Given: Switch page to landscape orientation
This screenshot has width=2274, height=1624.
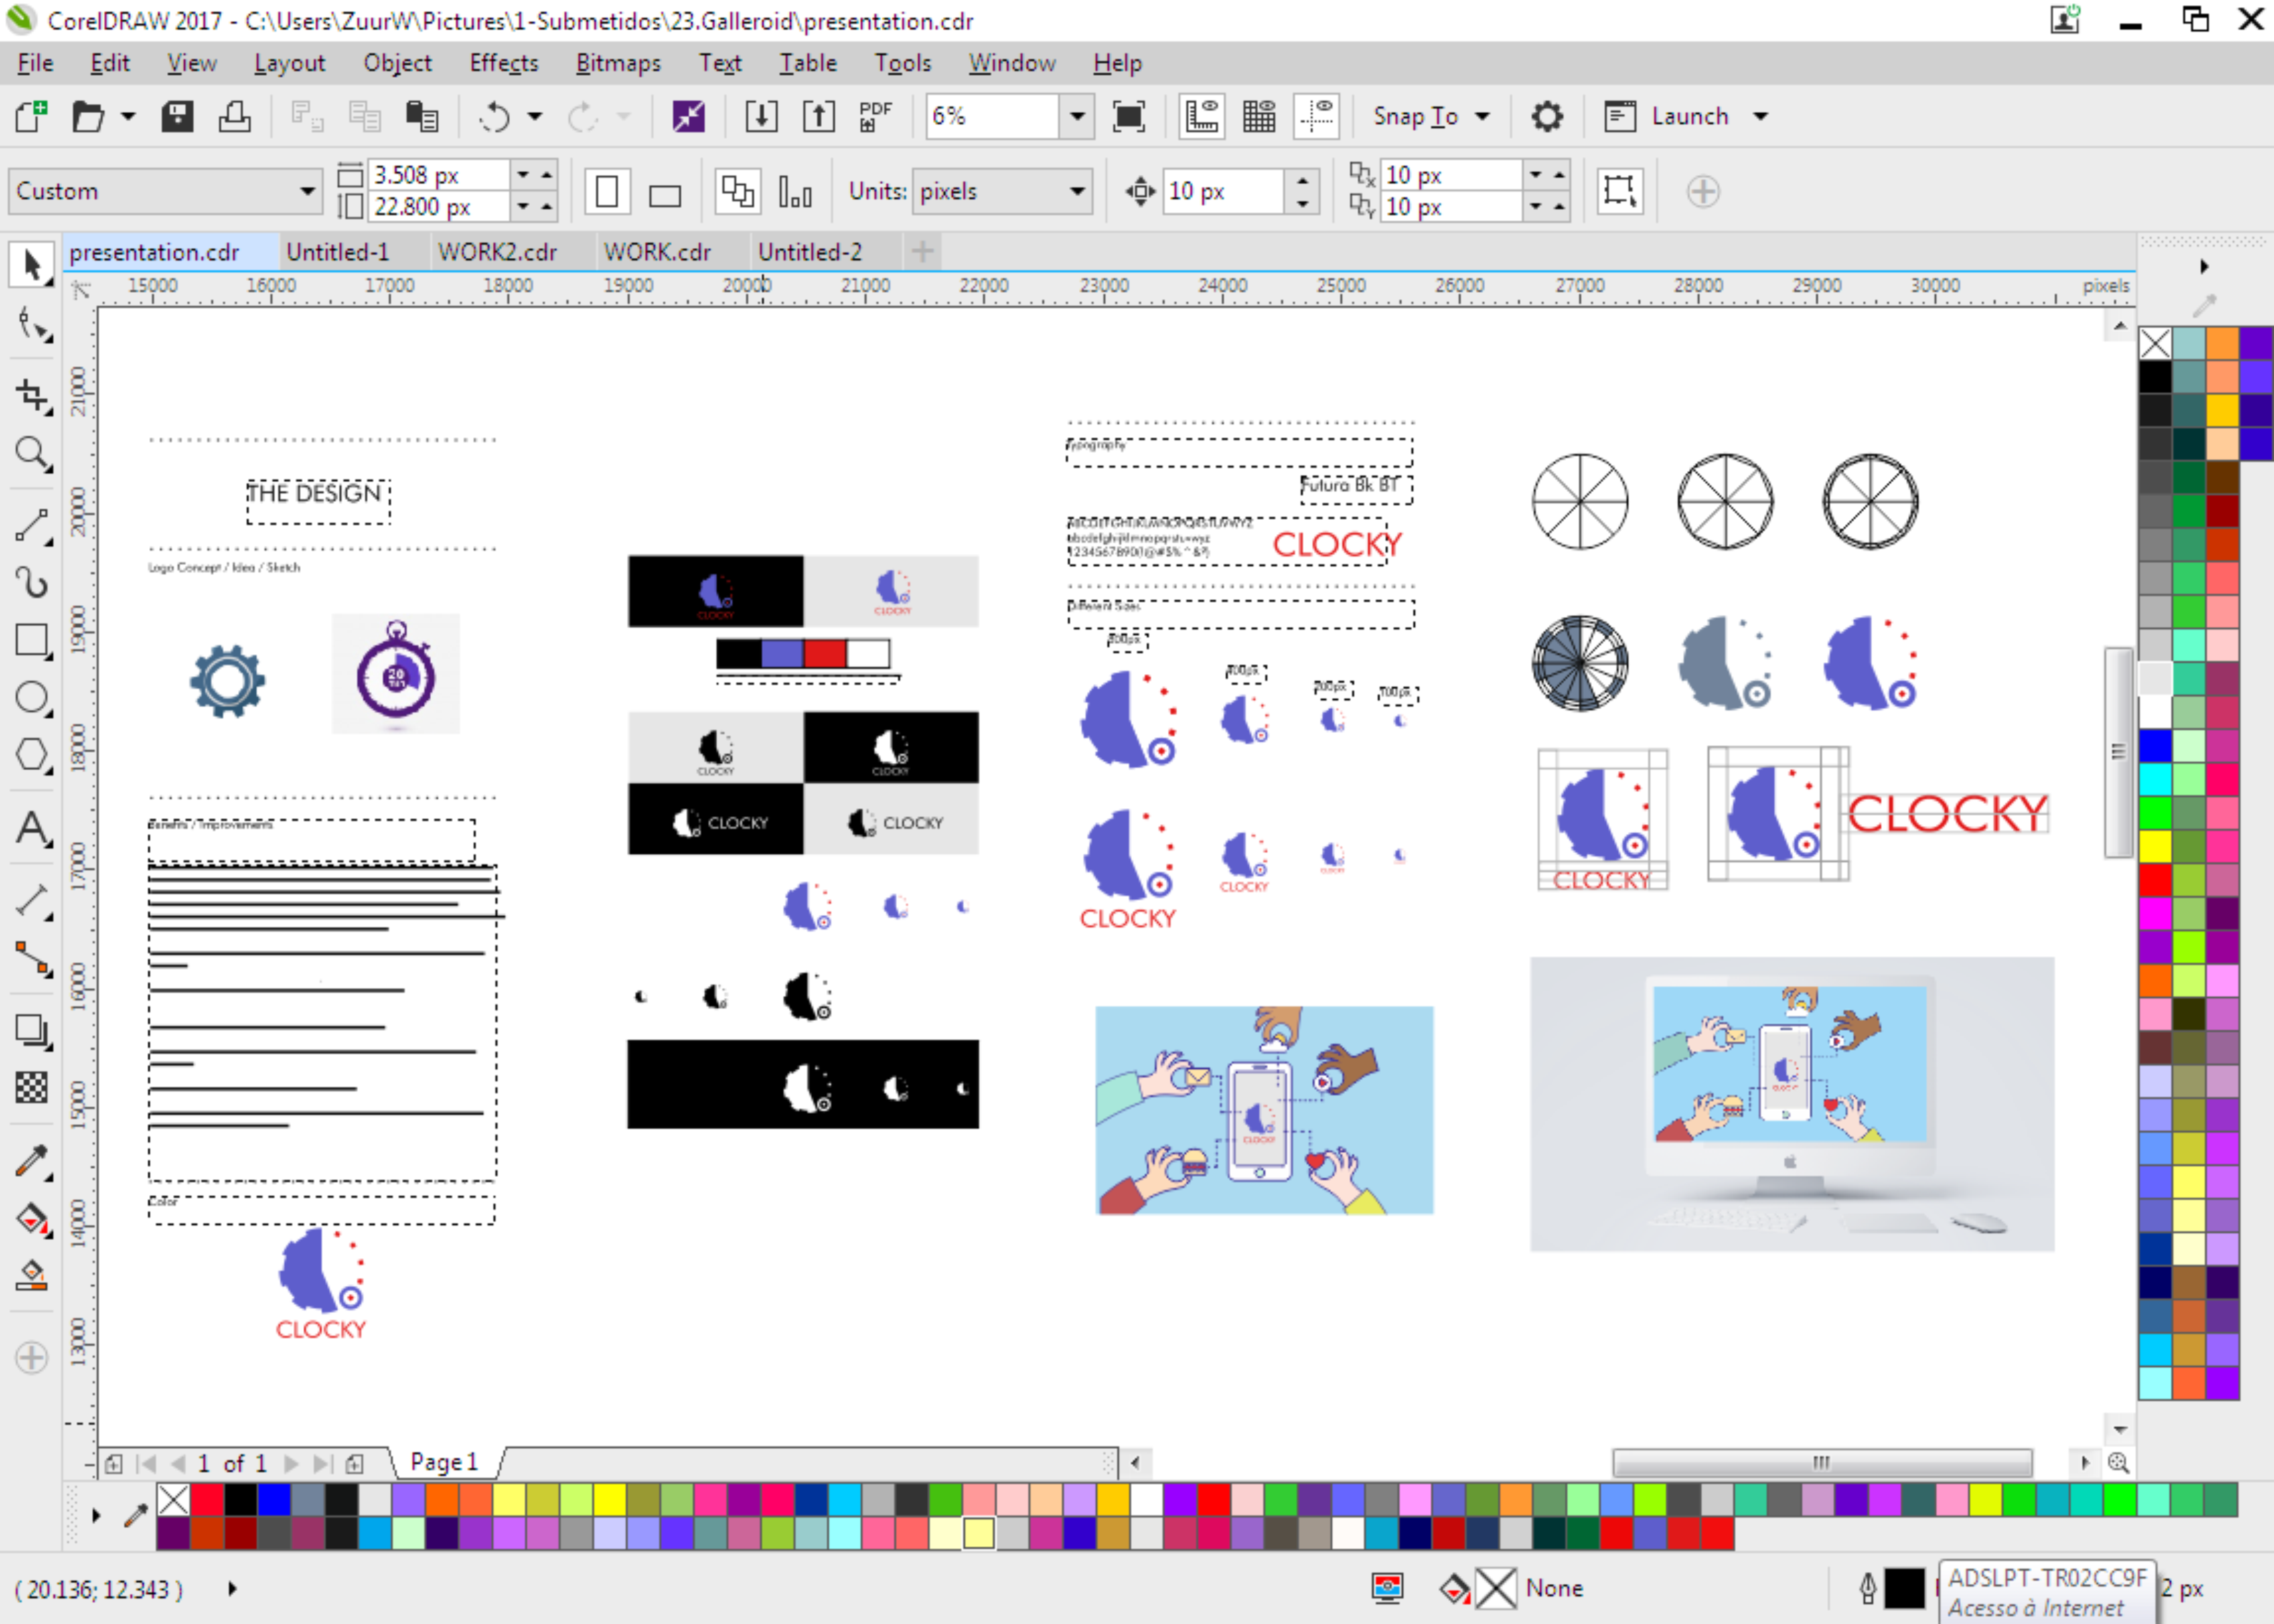Looking at the screenshot, I should pyautogui.click(x=664, y=192).
